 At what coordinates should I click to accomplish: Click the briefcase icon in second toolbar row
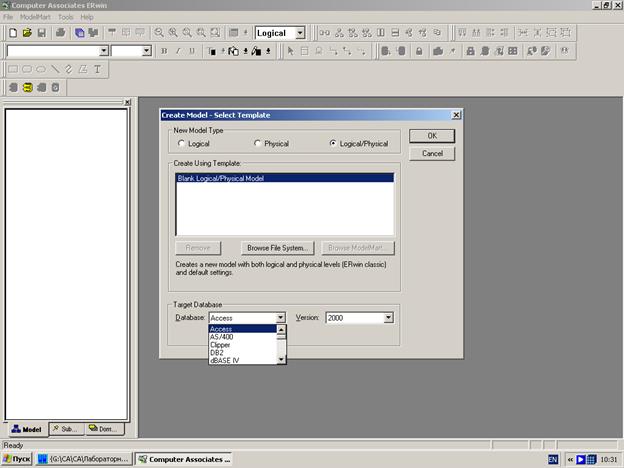pyautogui.click(x=438, y=51)
